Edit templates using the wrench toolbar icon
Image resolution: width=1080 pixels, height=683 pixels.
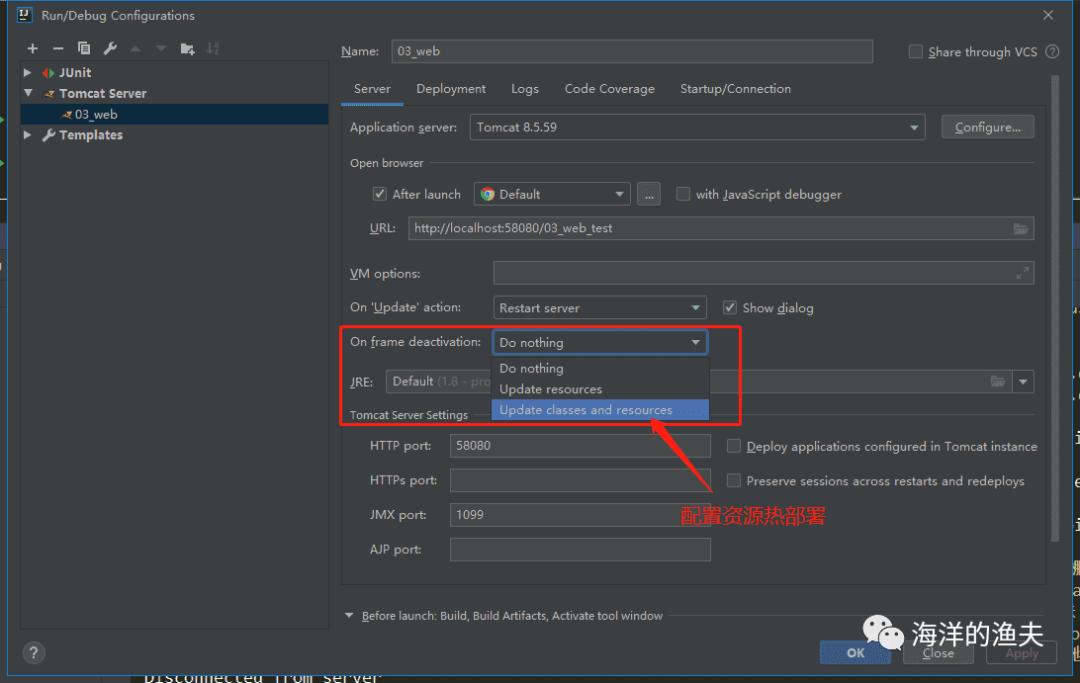pyautogui.click(x=110, y=48)
